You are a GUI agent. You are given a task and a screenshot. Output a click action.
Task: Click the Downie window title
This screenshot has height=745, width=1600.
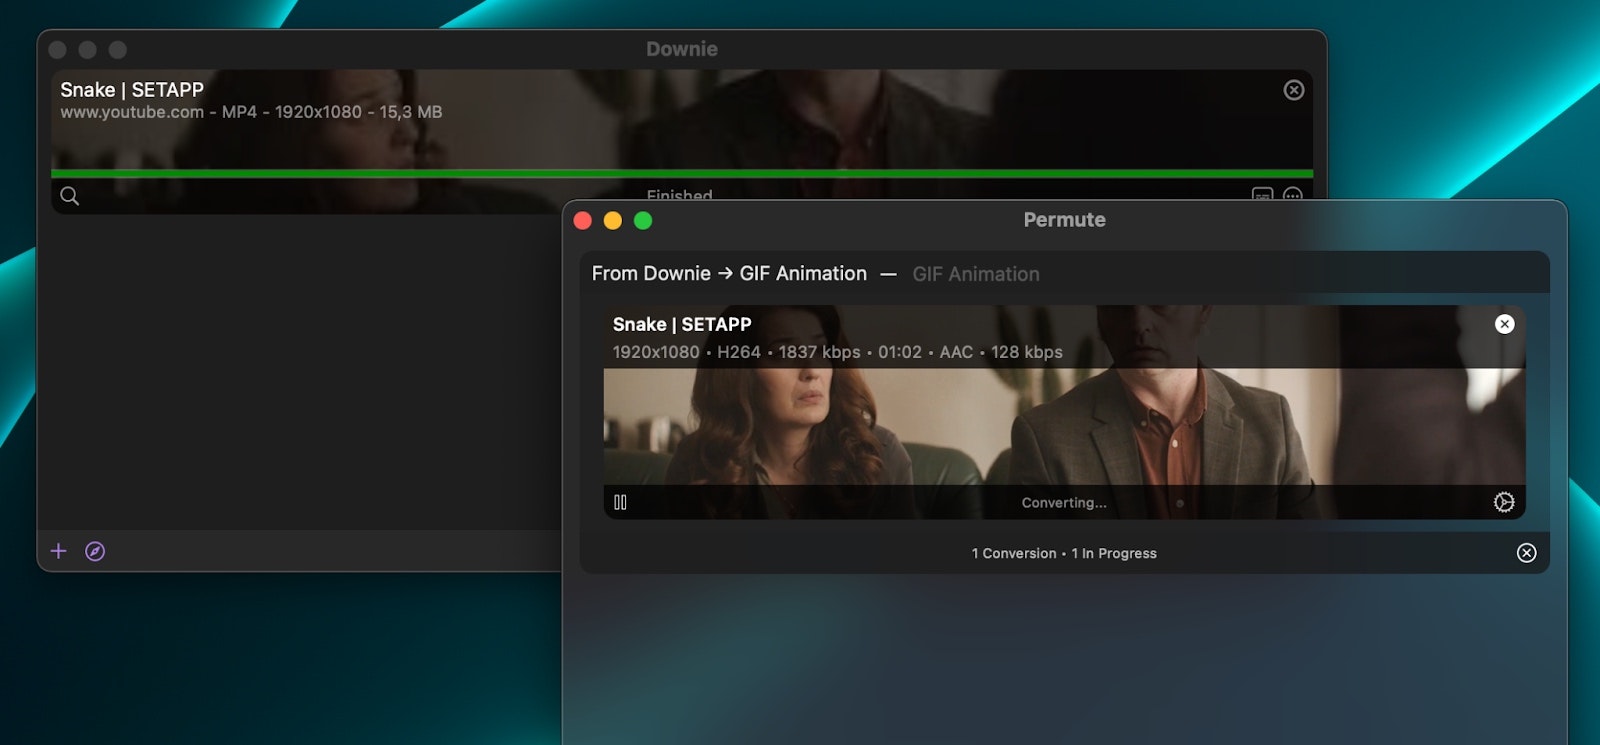[682, 49]
